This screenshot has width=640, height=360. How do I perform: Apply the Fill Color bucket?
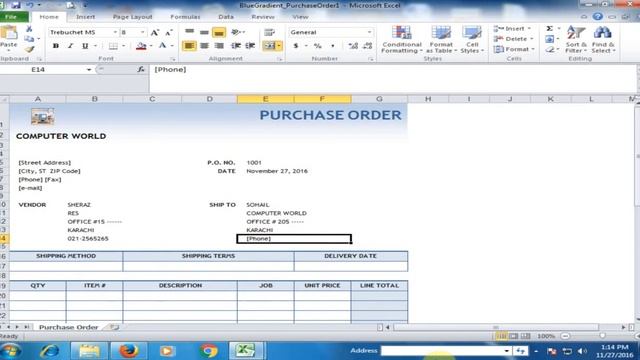tap(141, 46)
